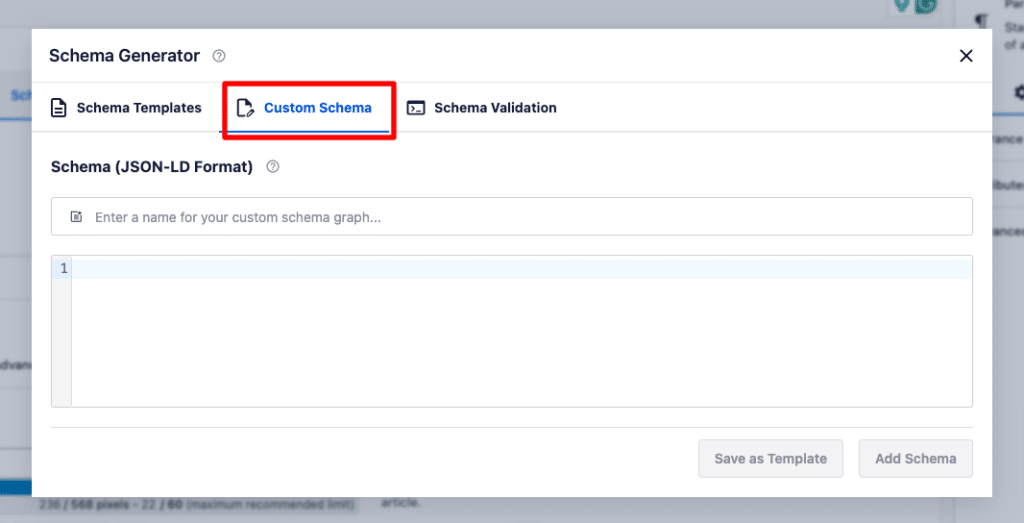Click the terminal icon on Schema Validation tab

(416, 108)
